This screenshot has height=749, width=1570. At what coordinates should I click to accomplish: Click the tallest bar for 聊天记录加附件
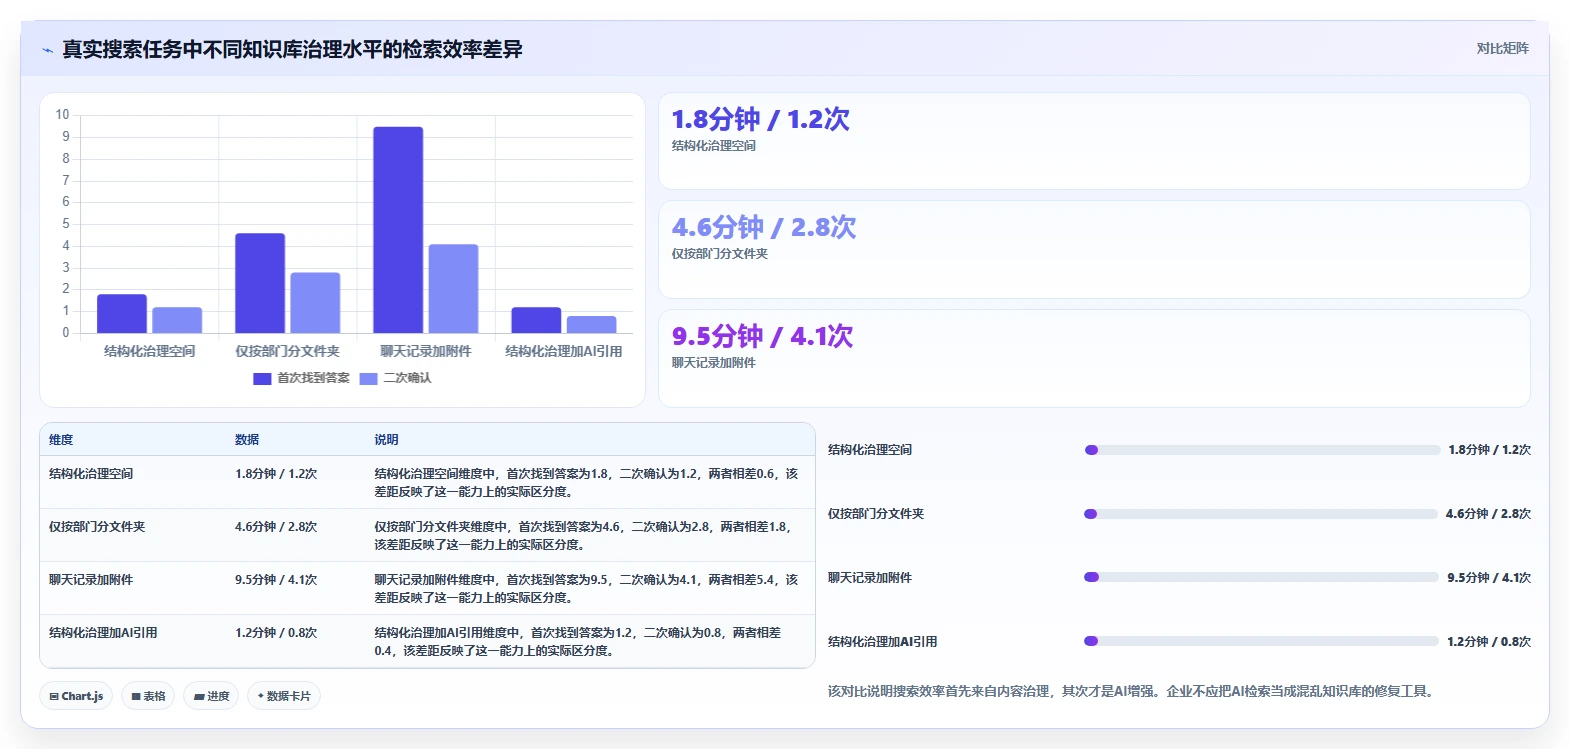tap(398, 230)
